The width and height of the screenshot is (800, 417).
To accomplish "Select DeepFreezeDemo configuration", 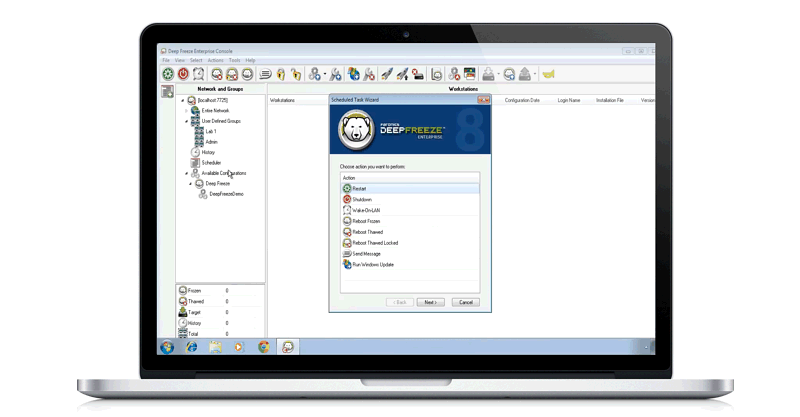I will 226,194.
